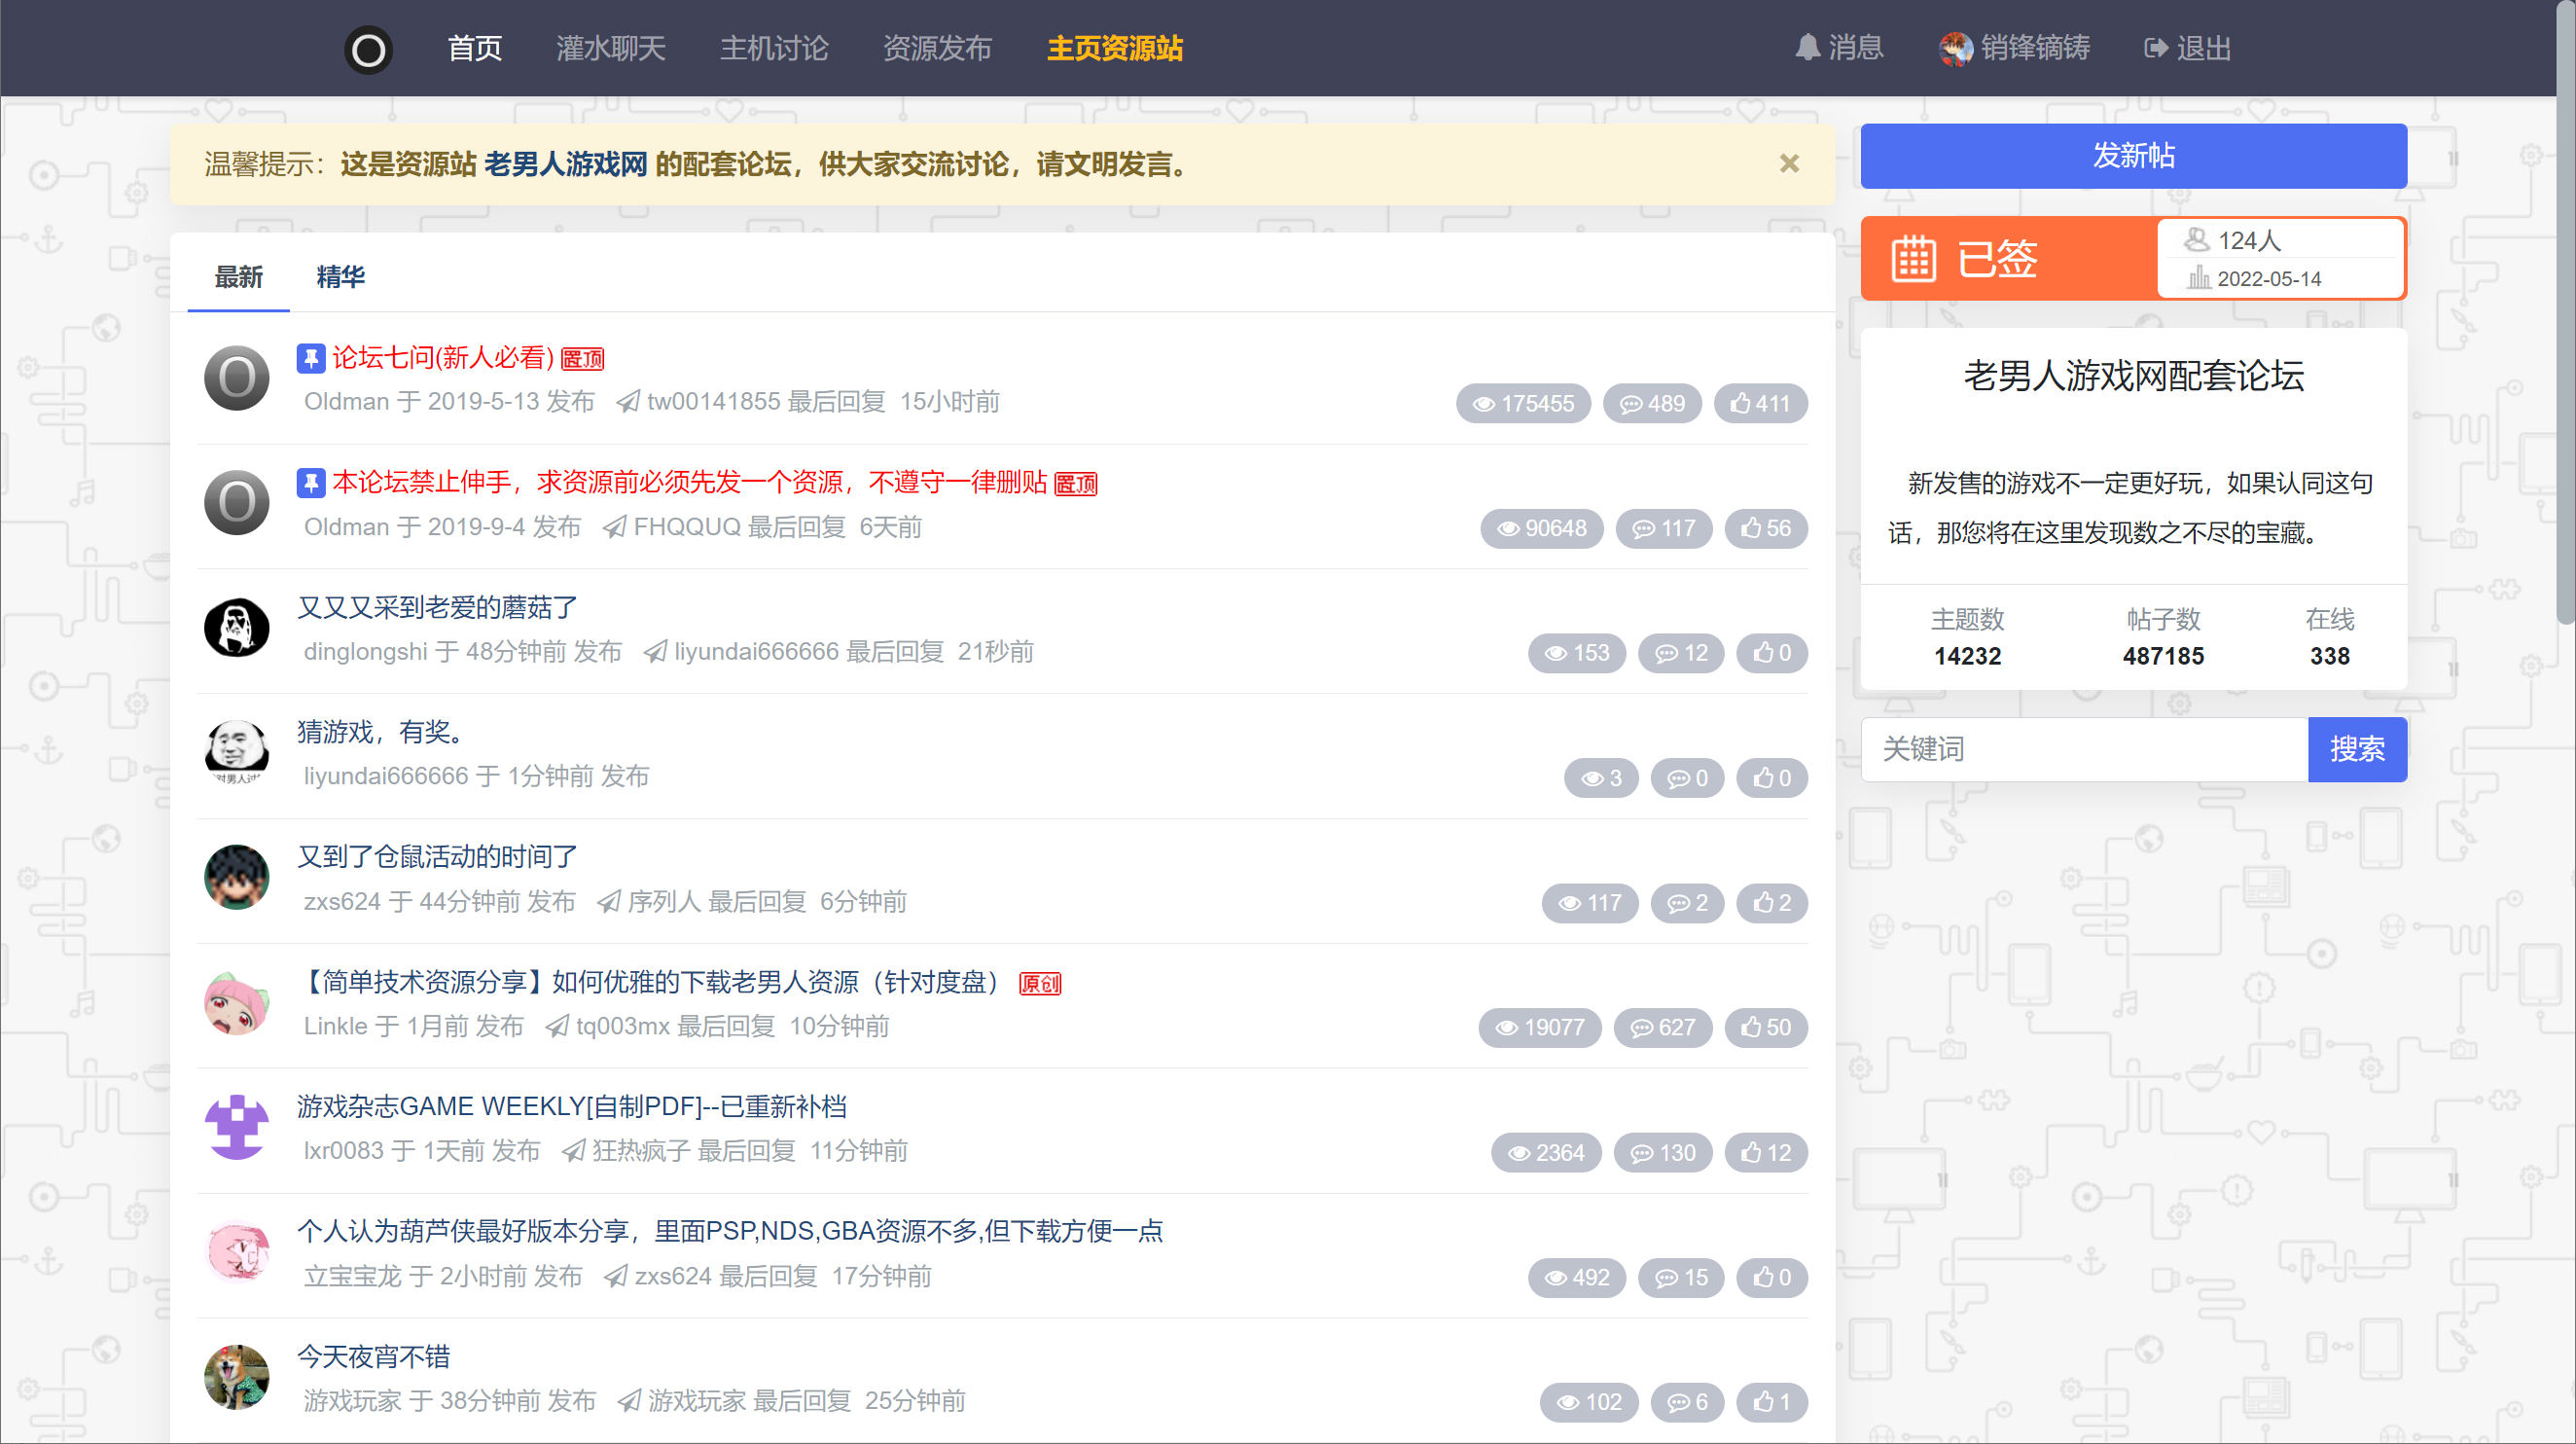This screenshot has height=1444, width=2576.
Task: Click 175455 views badge on 论坛七问
Action: pos(1523,403)
